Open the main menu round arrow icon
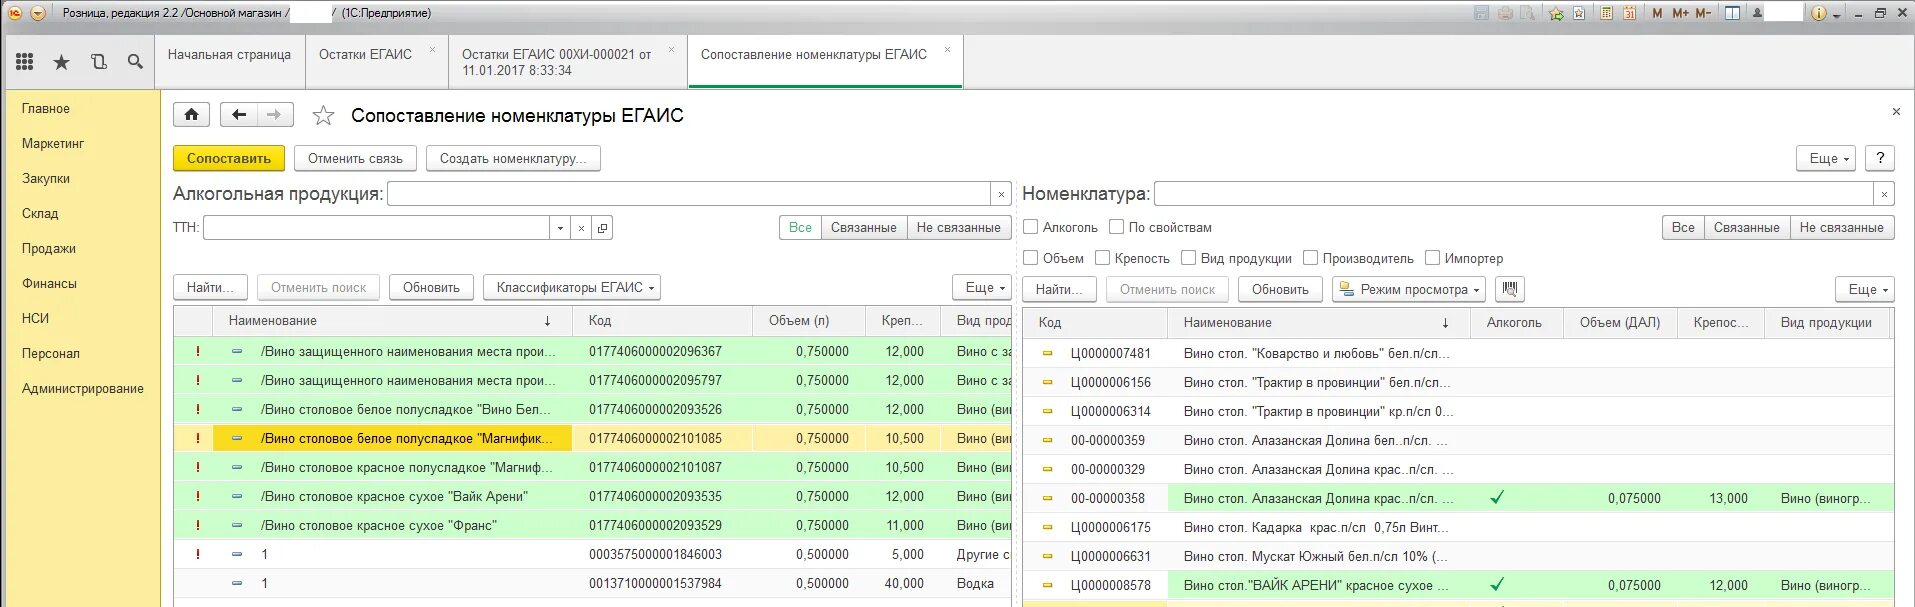 [x=38, y=13]
